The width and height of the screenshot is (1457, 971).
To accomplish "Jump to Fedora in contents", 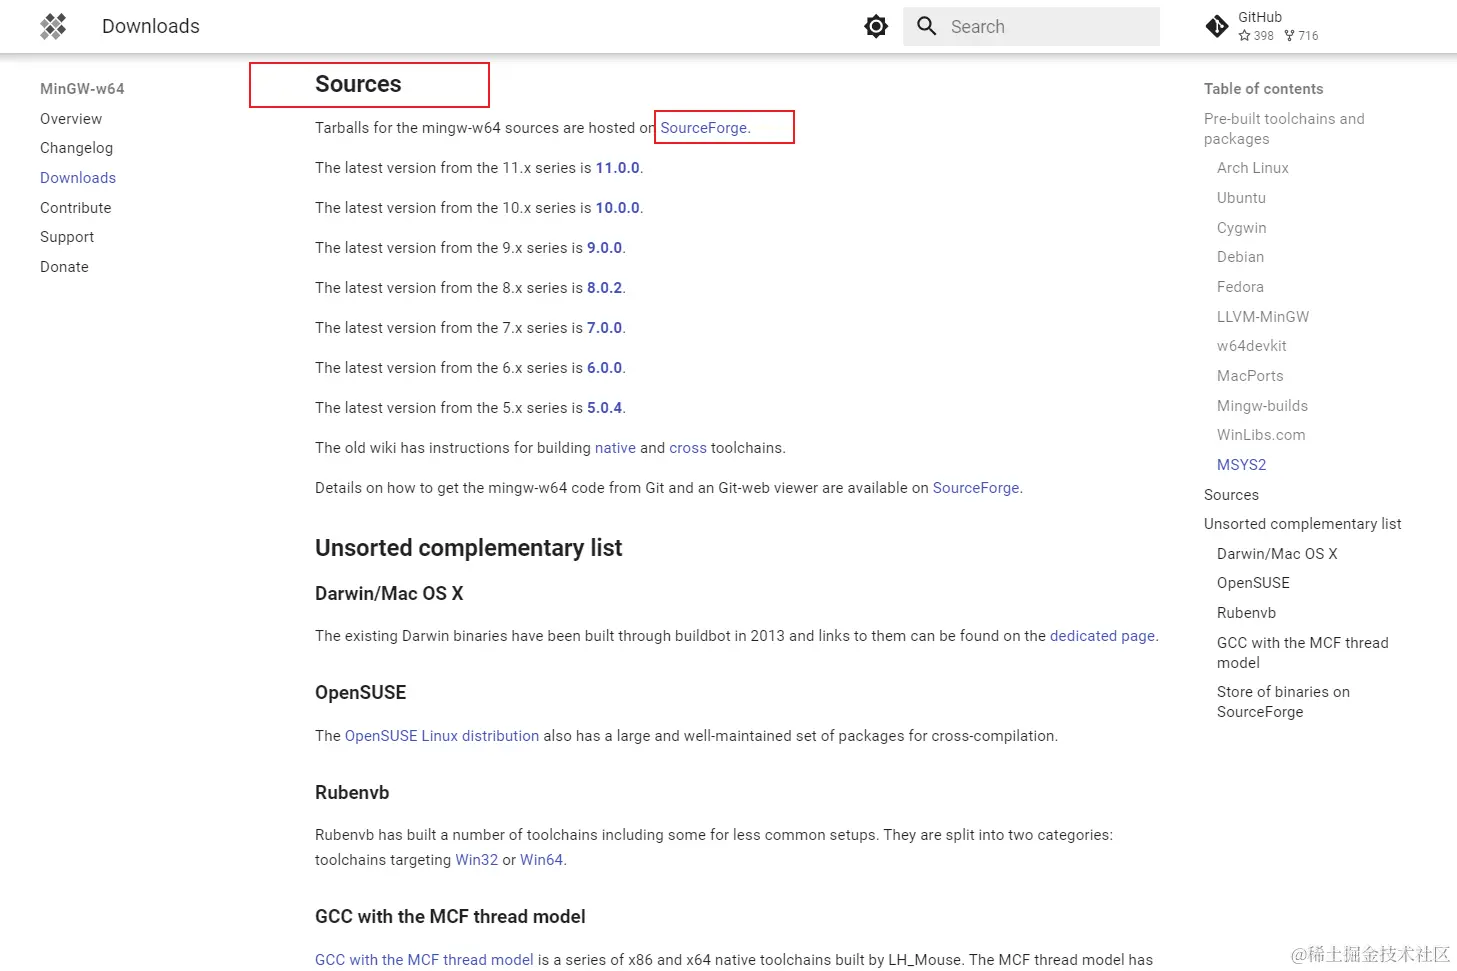I will tap(1240, 287).
